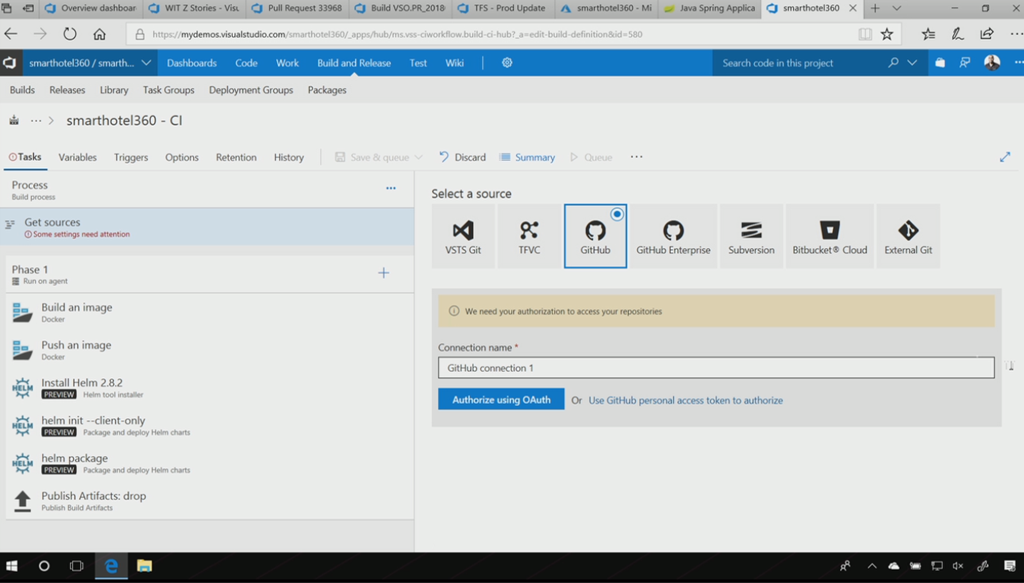This screenshot has width=1024, height=583.
Task: Open the smarthotel360 project dropdown
Action: click(x=147, y=63)
